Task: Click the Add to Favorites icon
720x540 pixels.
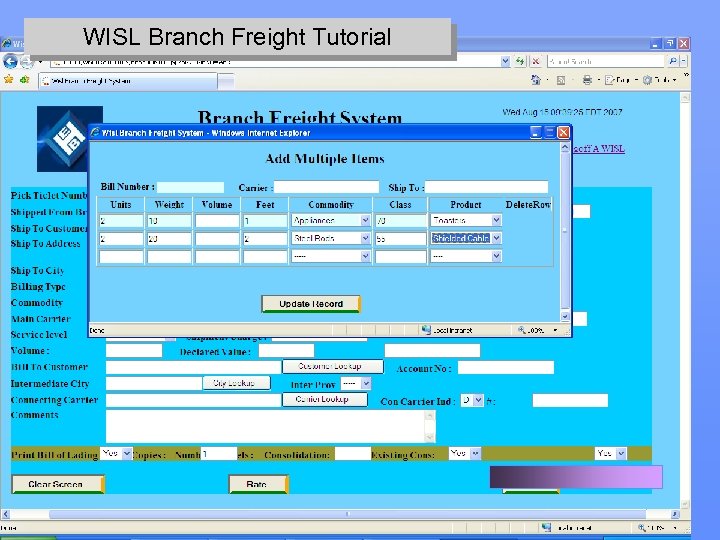Action: pos(24,80)
